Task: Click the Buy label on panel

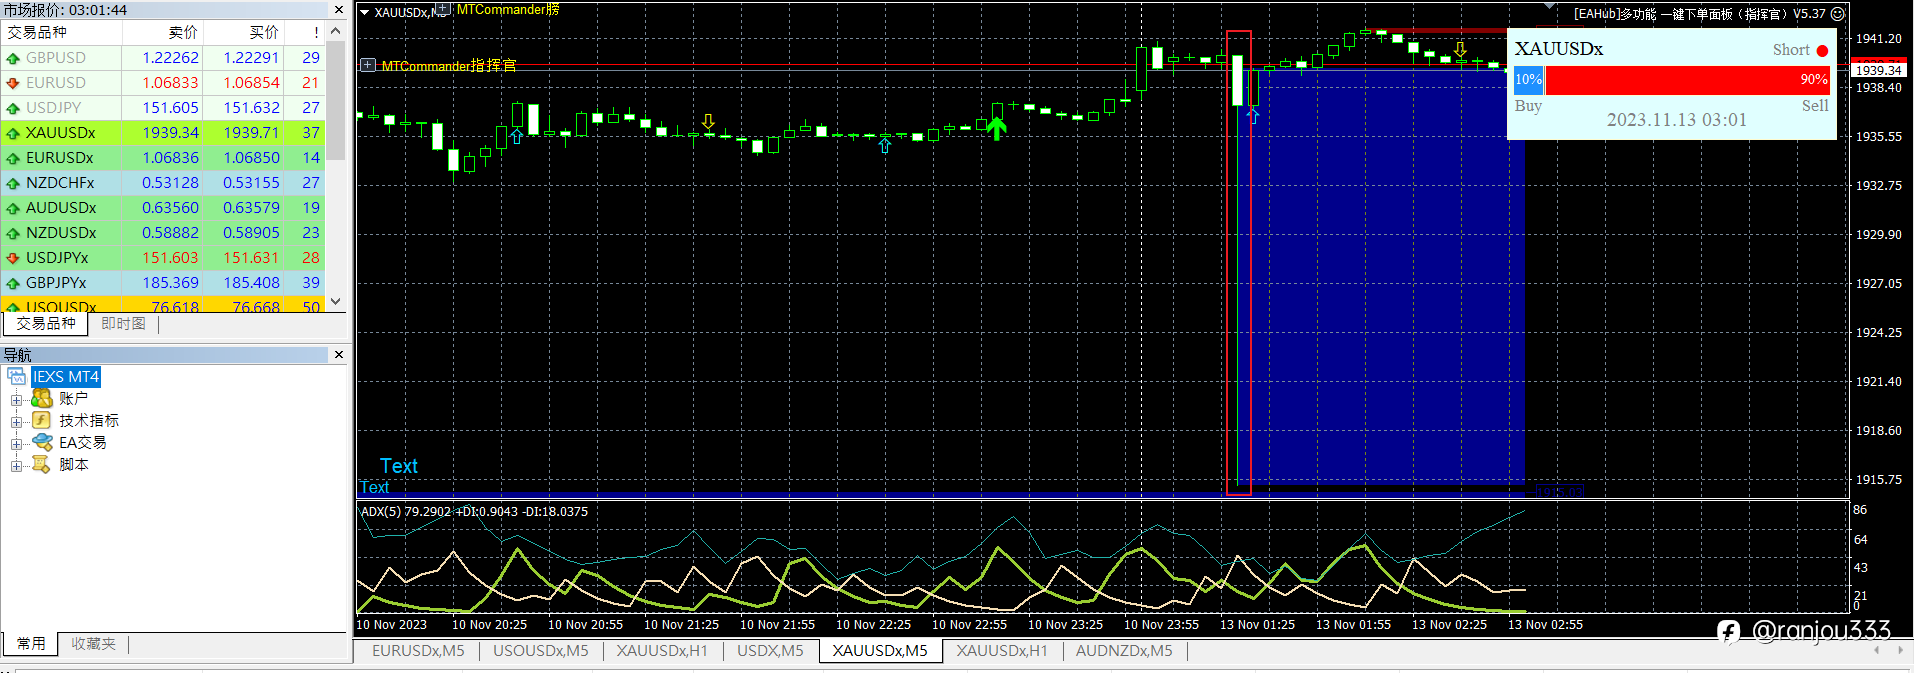Action: [1528, 106]
